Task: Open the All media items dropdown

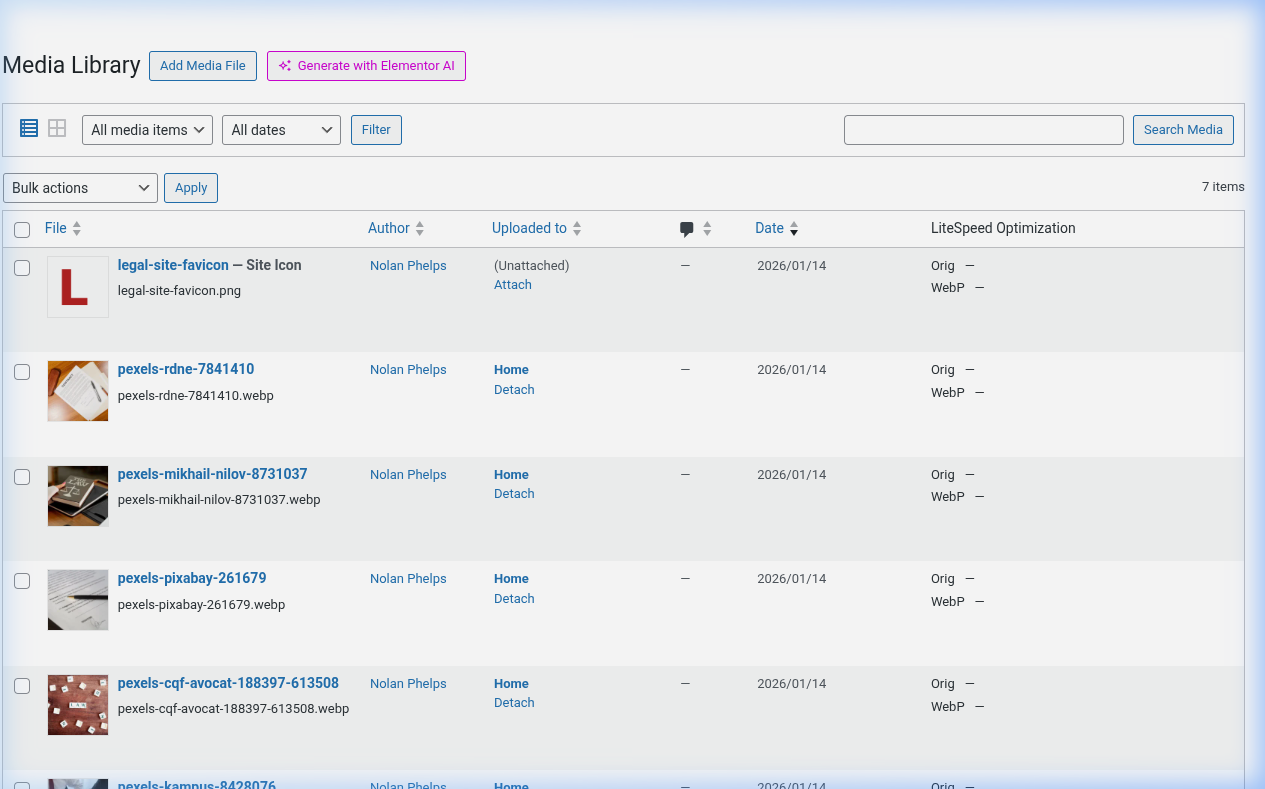Action: click(147, 129)
